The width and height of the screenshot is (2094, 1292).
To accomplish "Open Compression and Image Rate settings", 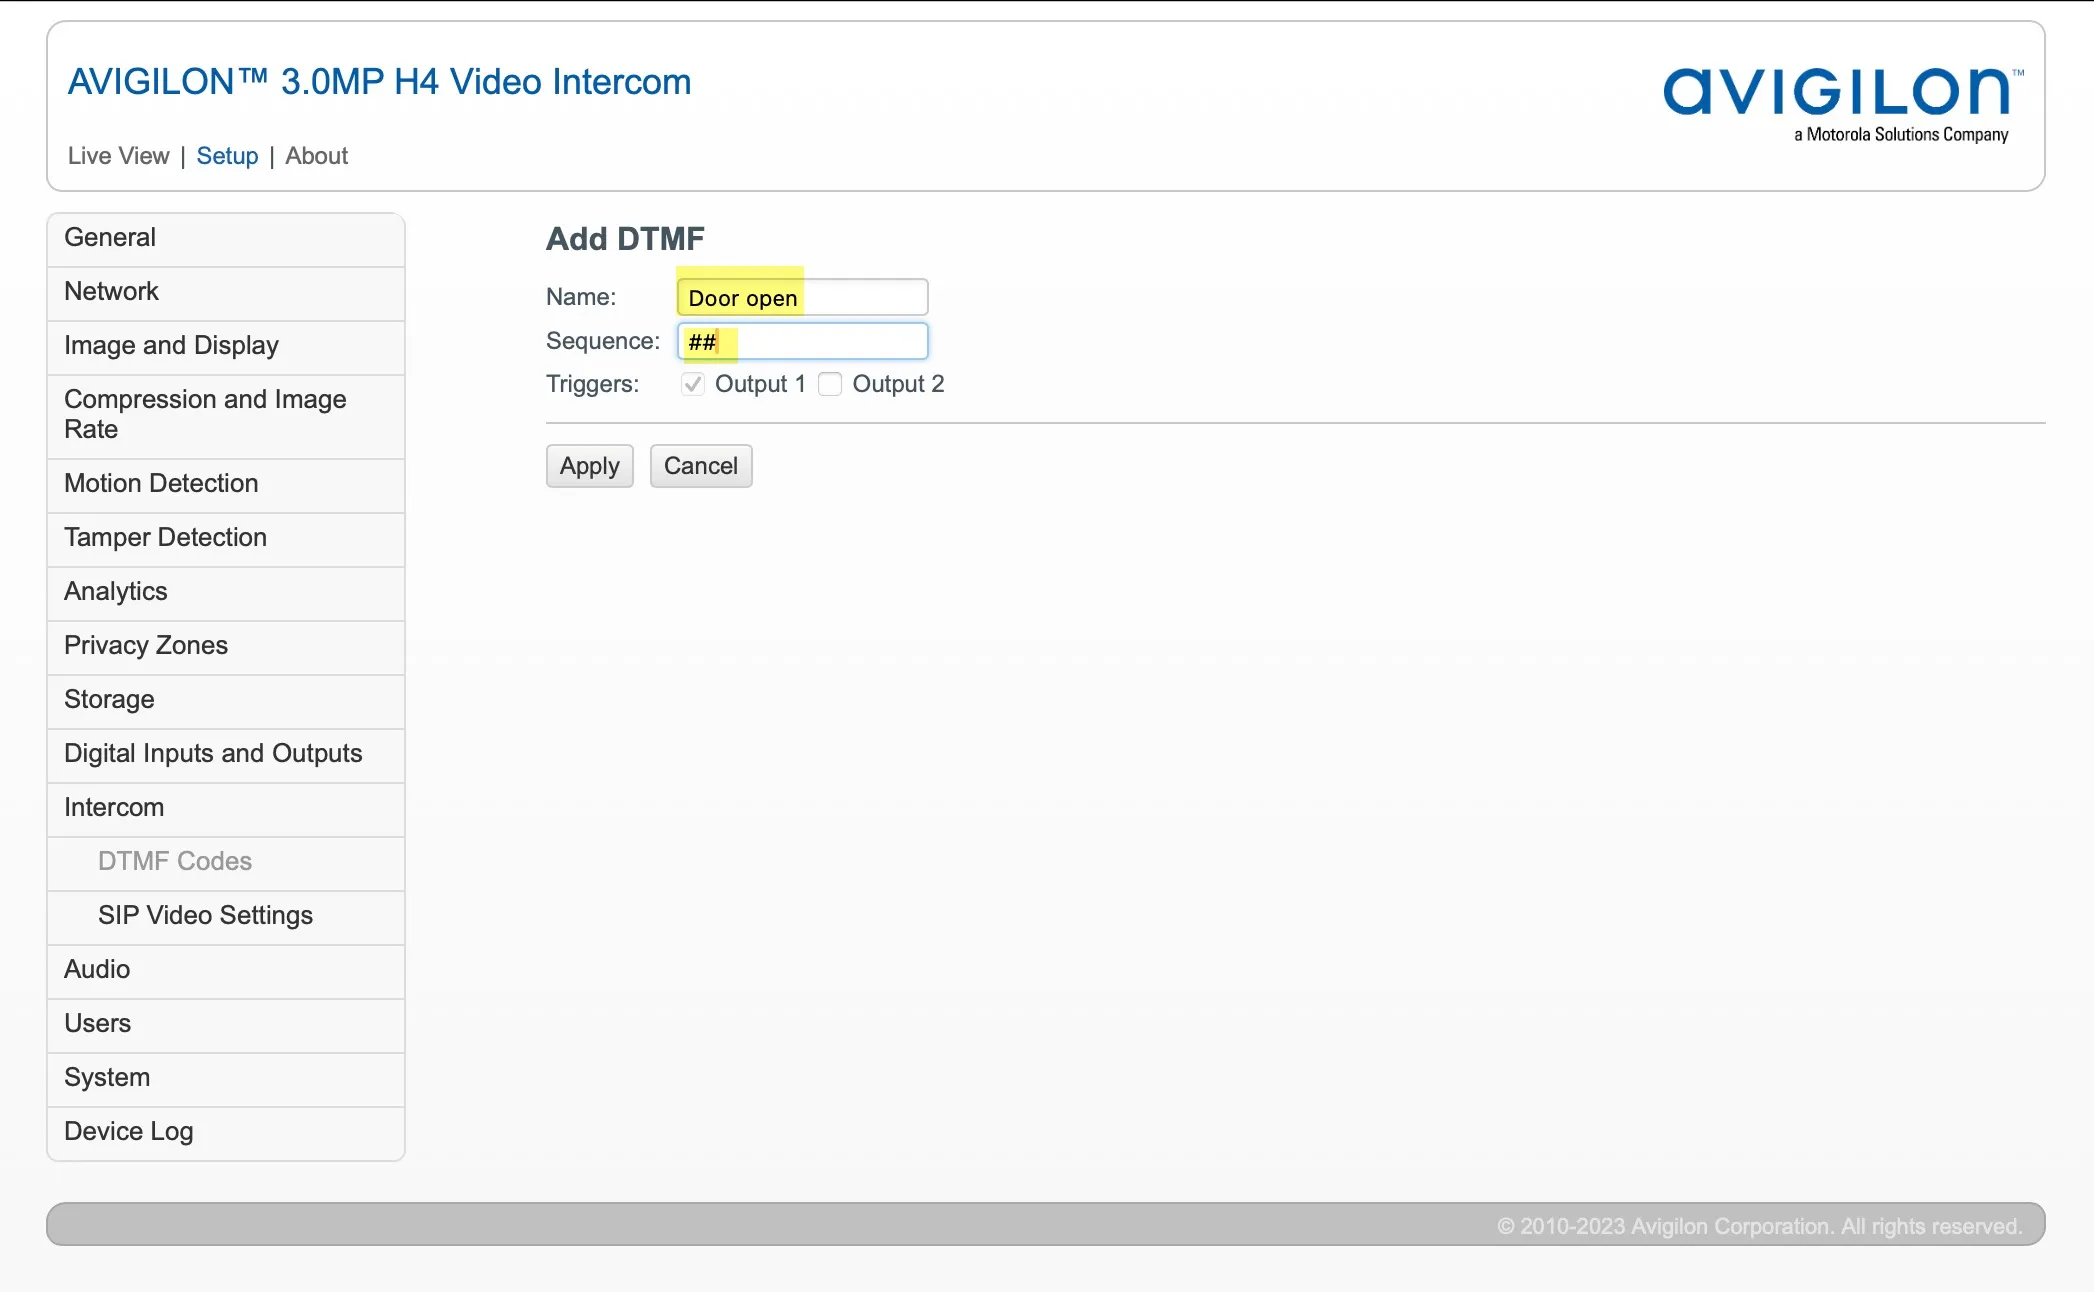I will [226, 415].
